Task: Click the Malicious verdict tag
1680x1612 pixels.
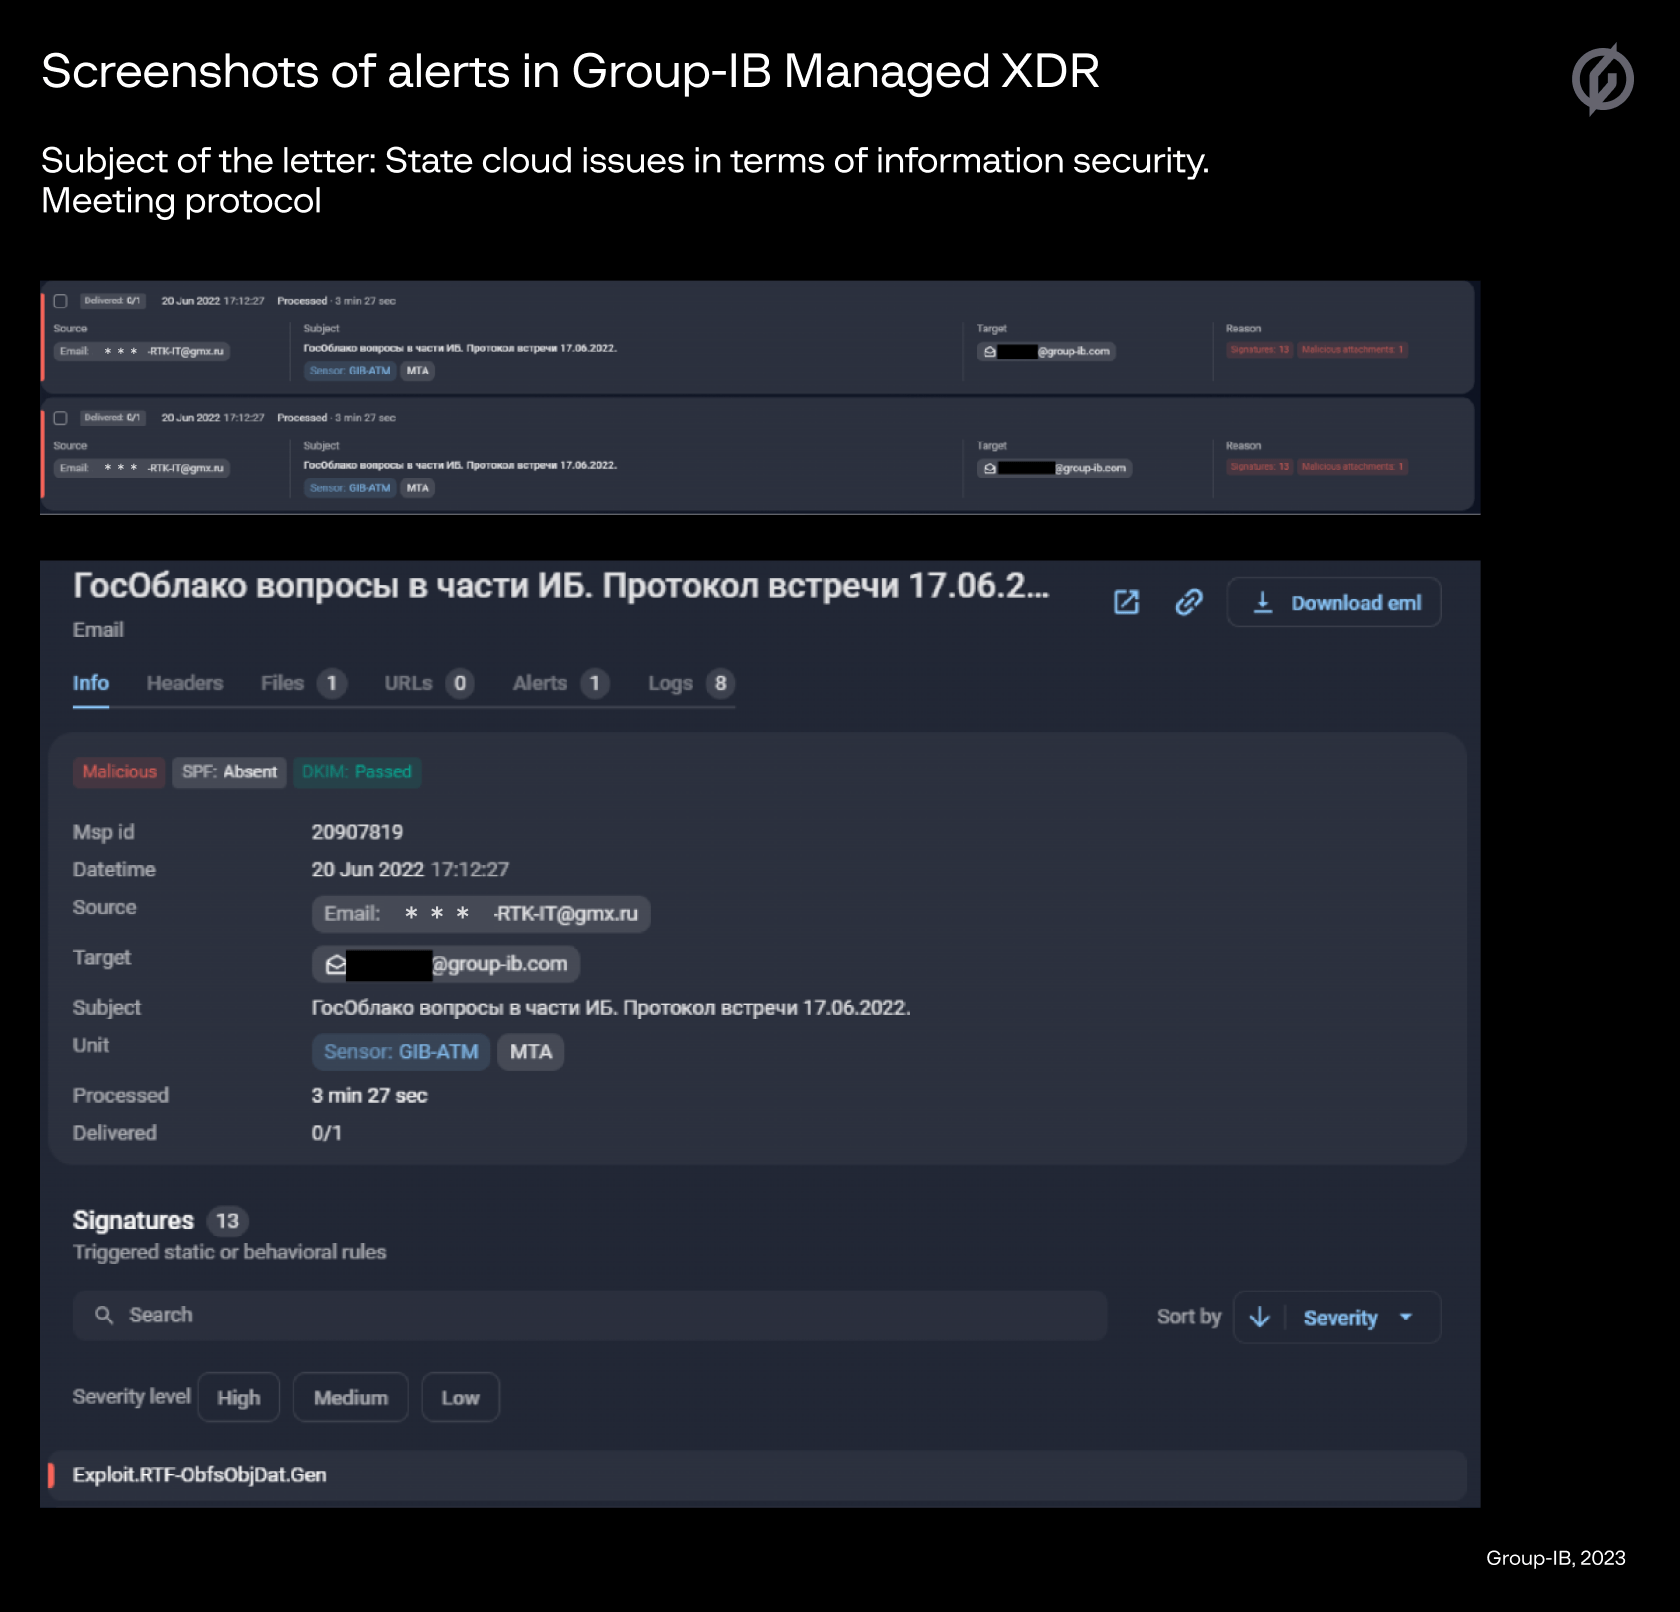Action: point(120,772)
